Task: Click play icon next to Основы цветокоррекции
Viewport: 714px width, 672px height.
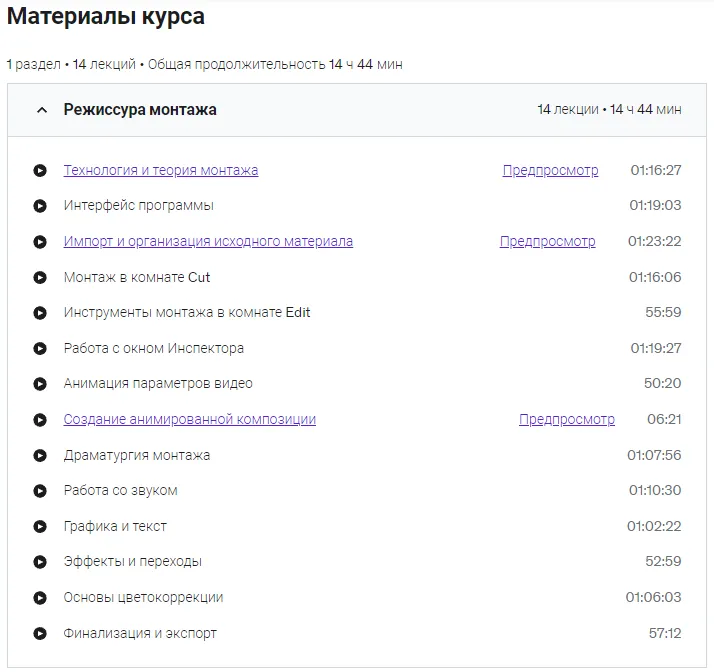Action: (40, 598)
